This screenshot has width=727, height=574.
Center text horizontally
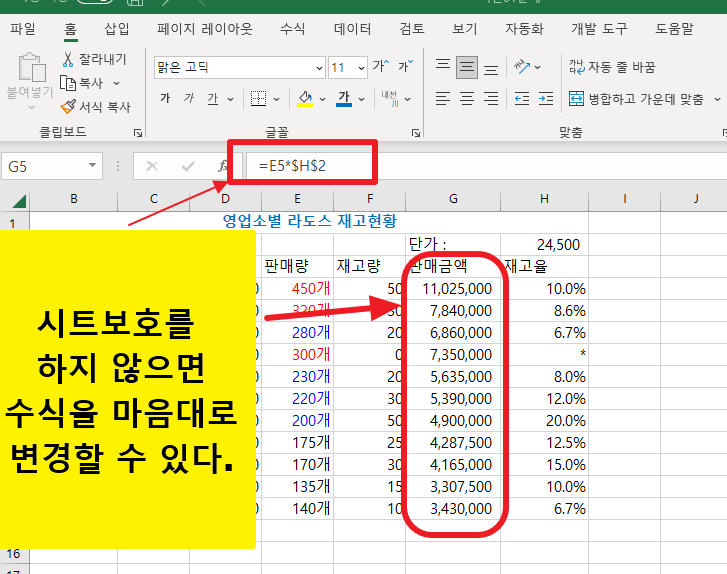(x=467, y=99)
